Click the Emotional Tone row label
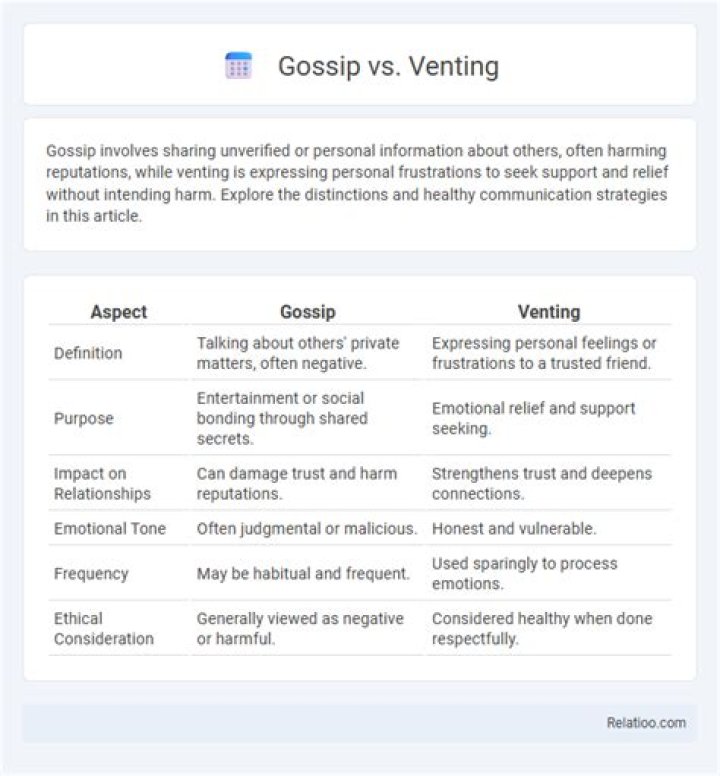720x776 pixels. tap(110, 529)
